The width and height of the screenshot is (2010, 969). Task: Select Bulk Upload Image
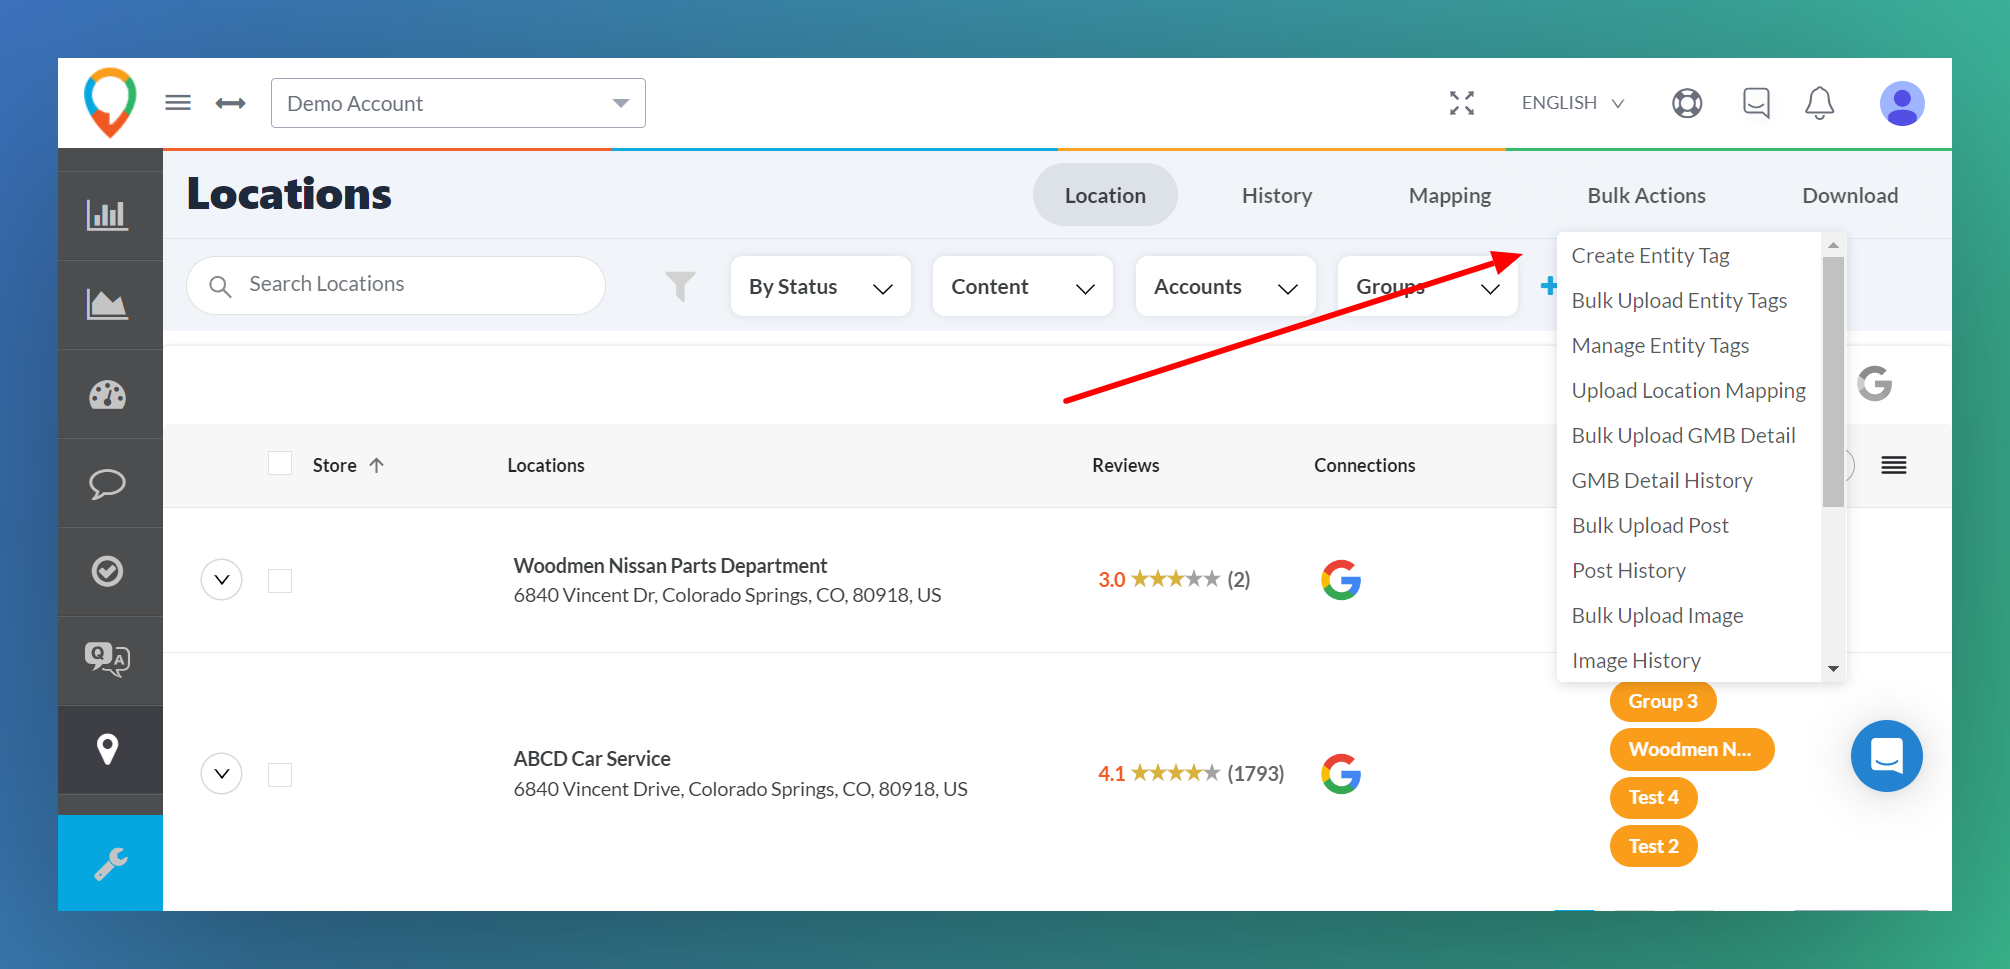1689,616
